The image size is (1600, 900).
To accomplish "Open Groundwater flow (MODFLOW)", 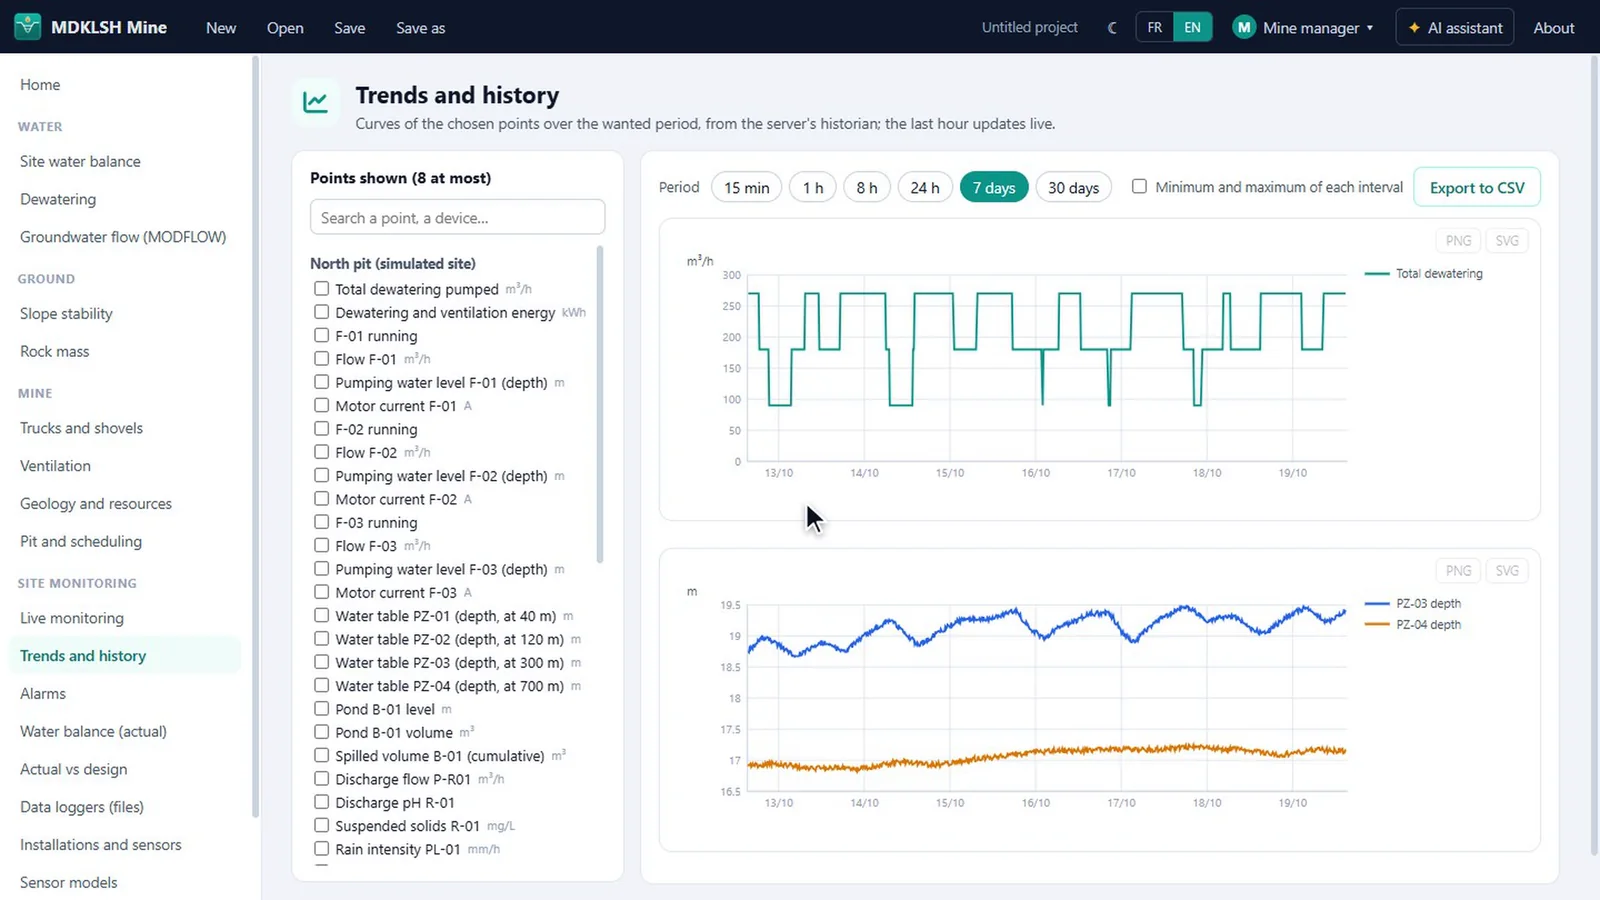I will 123,237.
